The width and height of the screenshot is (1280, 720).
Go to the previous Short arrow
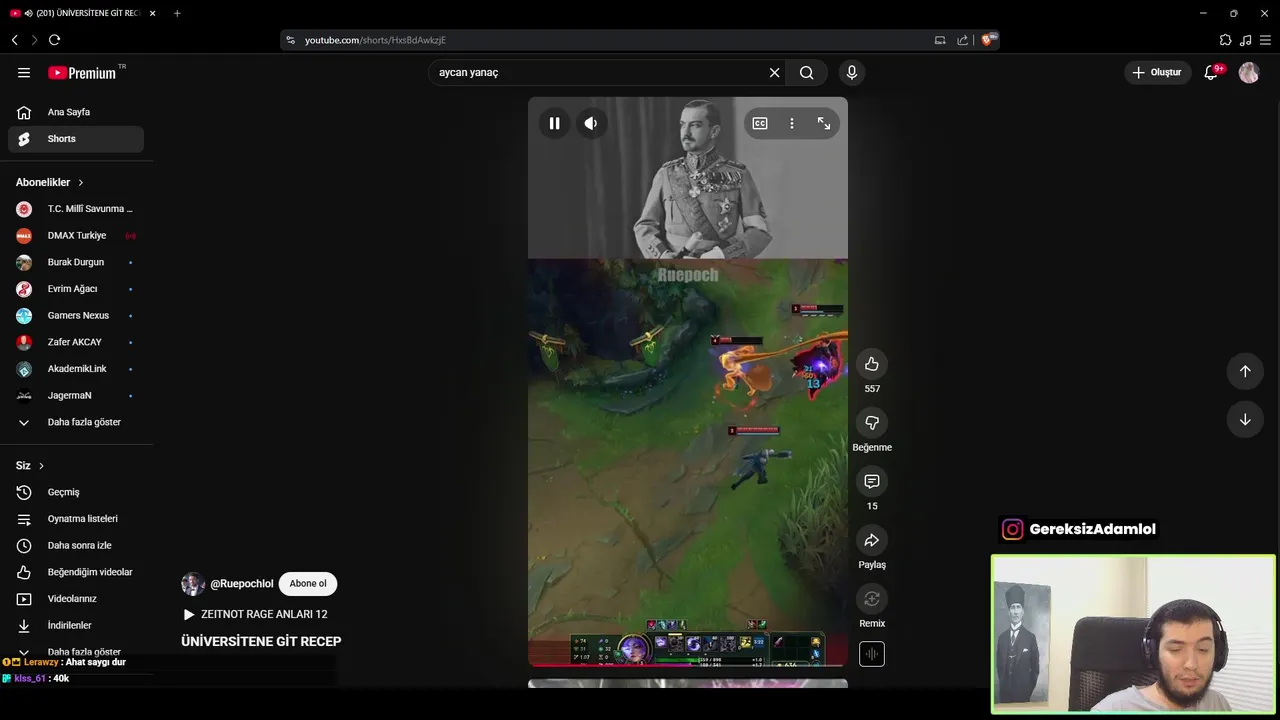1245,371
